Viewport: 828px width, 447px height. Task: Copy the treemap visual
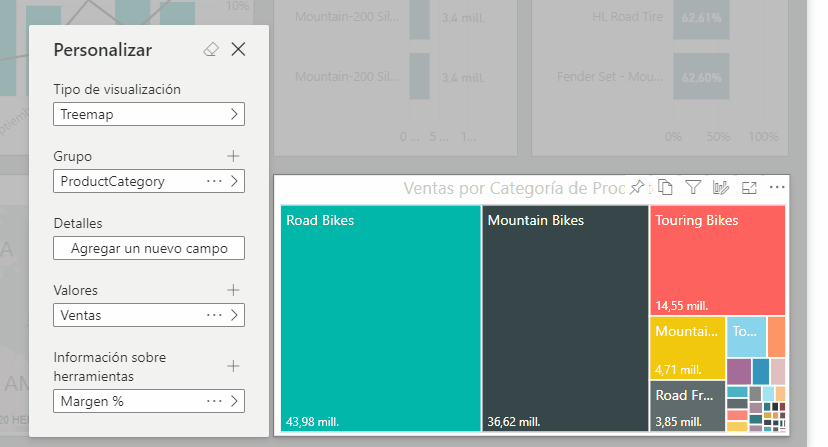(665, 187)
